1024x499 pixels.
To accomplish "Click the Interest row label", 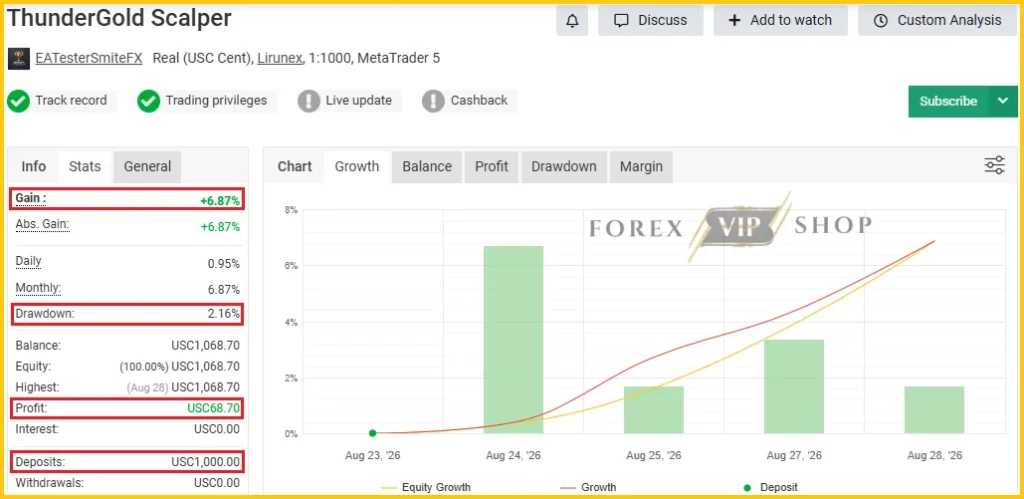I will pos(37,429).
